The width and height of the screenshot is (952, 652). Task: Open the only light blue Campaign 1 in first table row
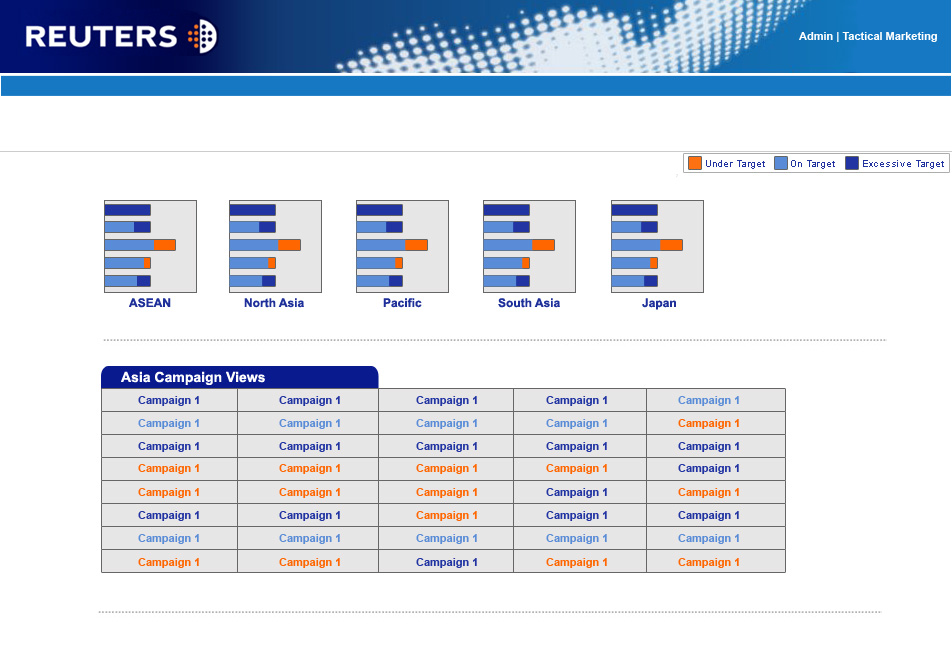[709, 400]
